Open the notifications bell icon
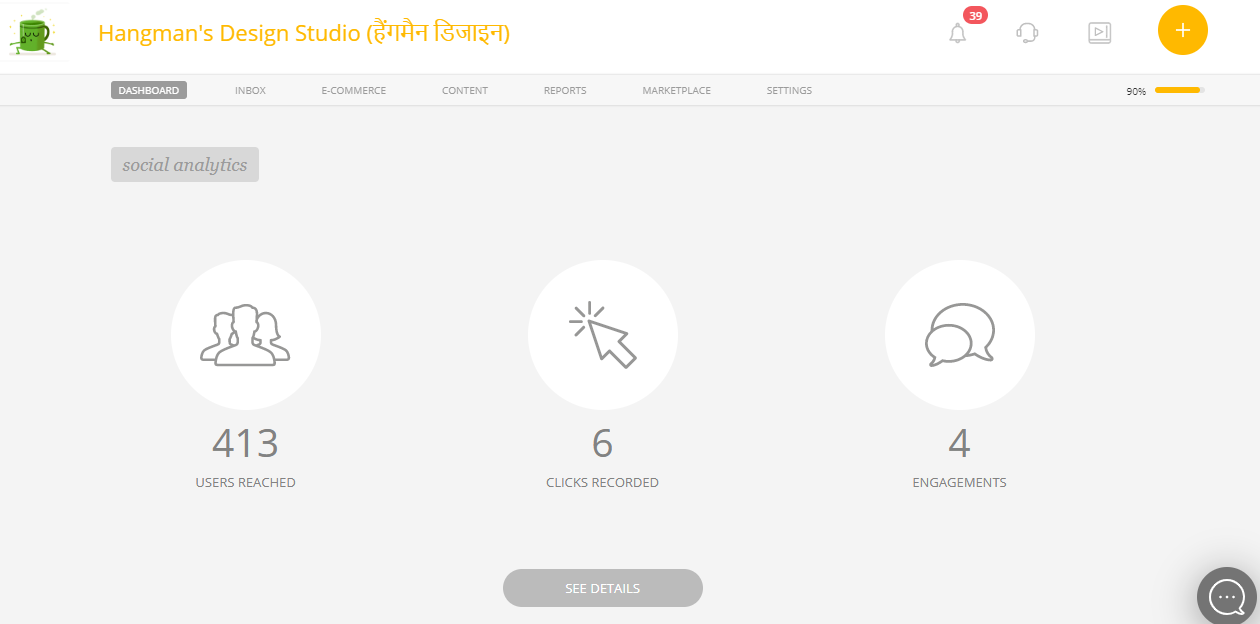The image size is (1260, 624). 957,33
